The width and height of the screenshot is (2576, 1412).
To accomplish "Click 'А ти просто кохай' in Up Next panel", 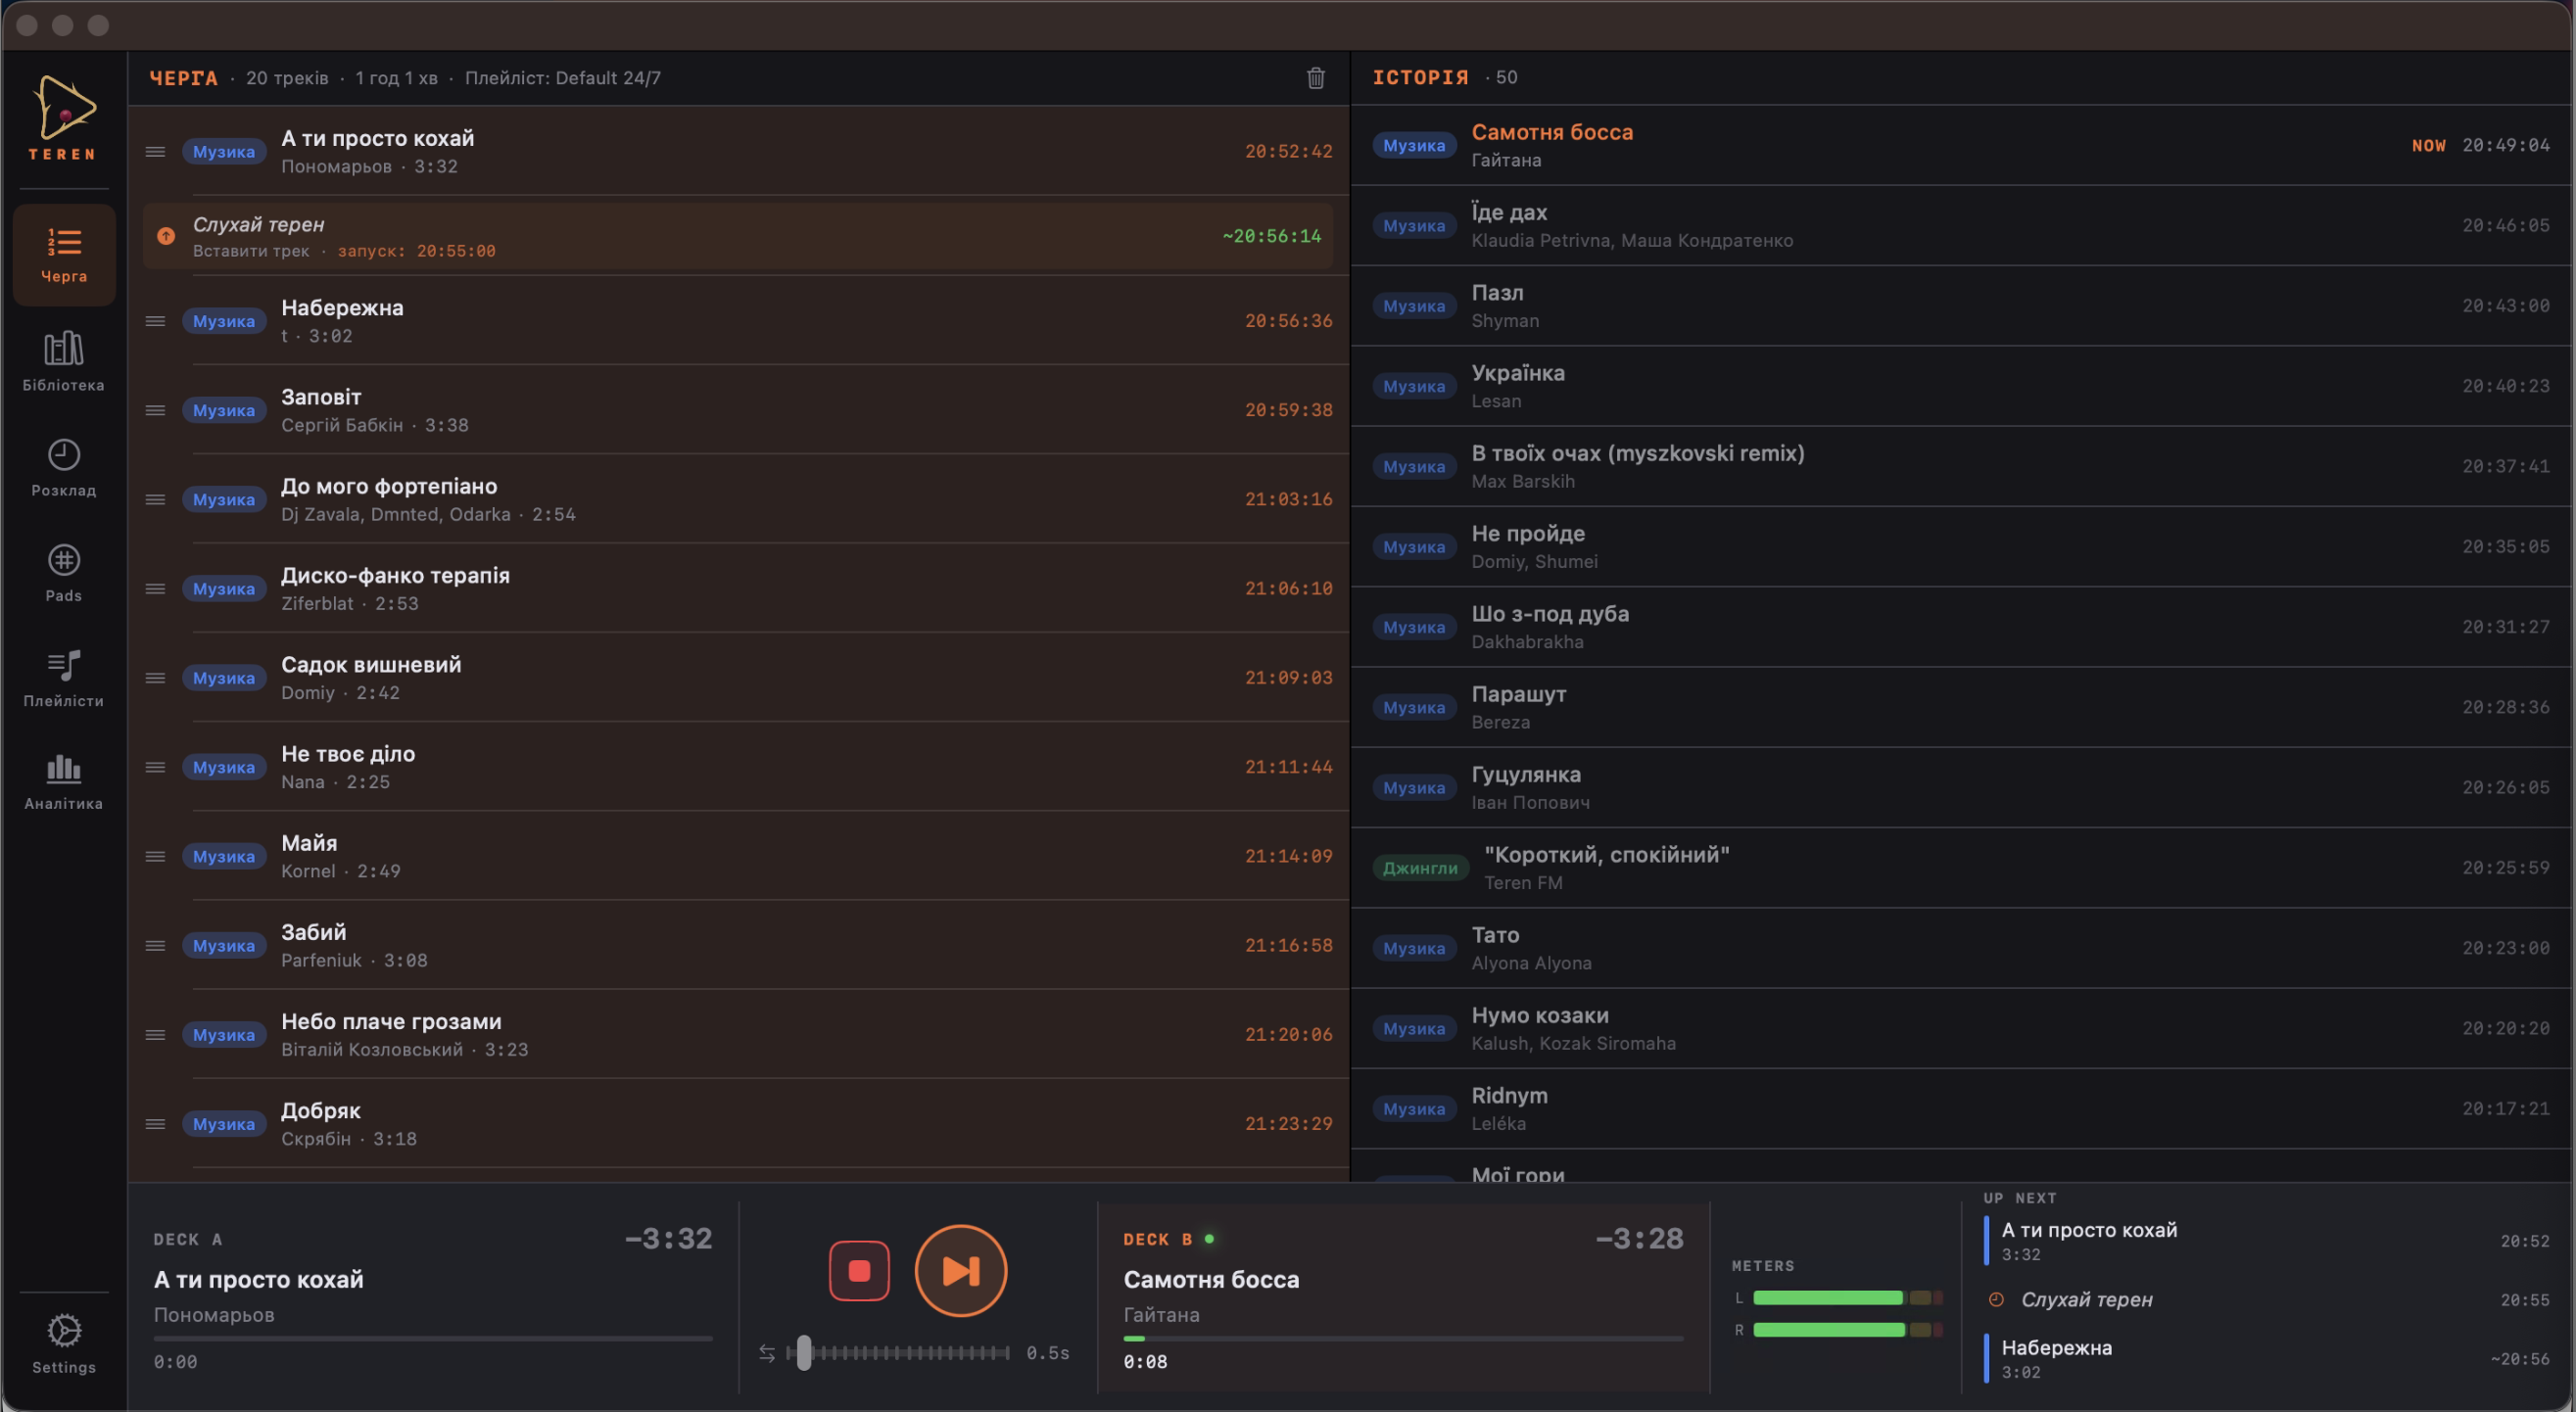I will 2267,1240.
